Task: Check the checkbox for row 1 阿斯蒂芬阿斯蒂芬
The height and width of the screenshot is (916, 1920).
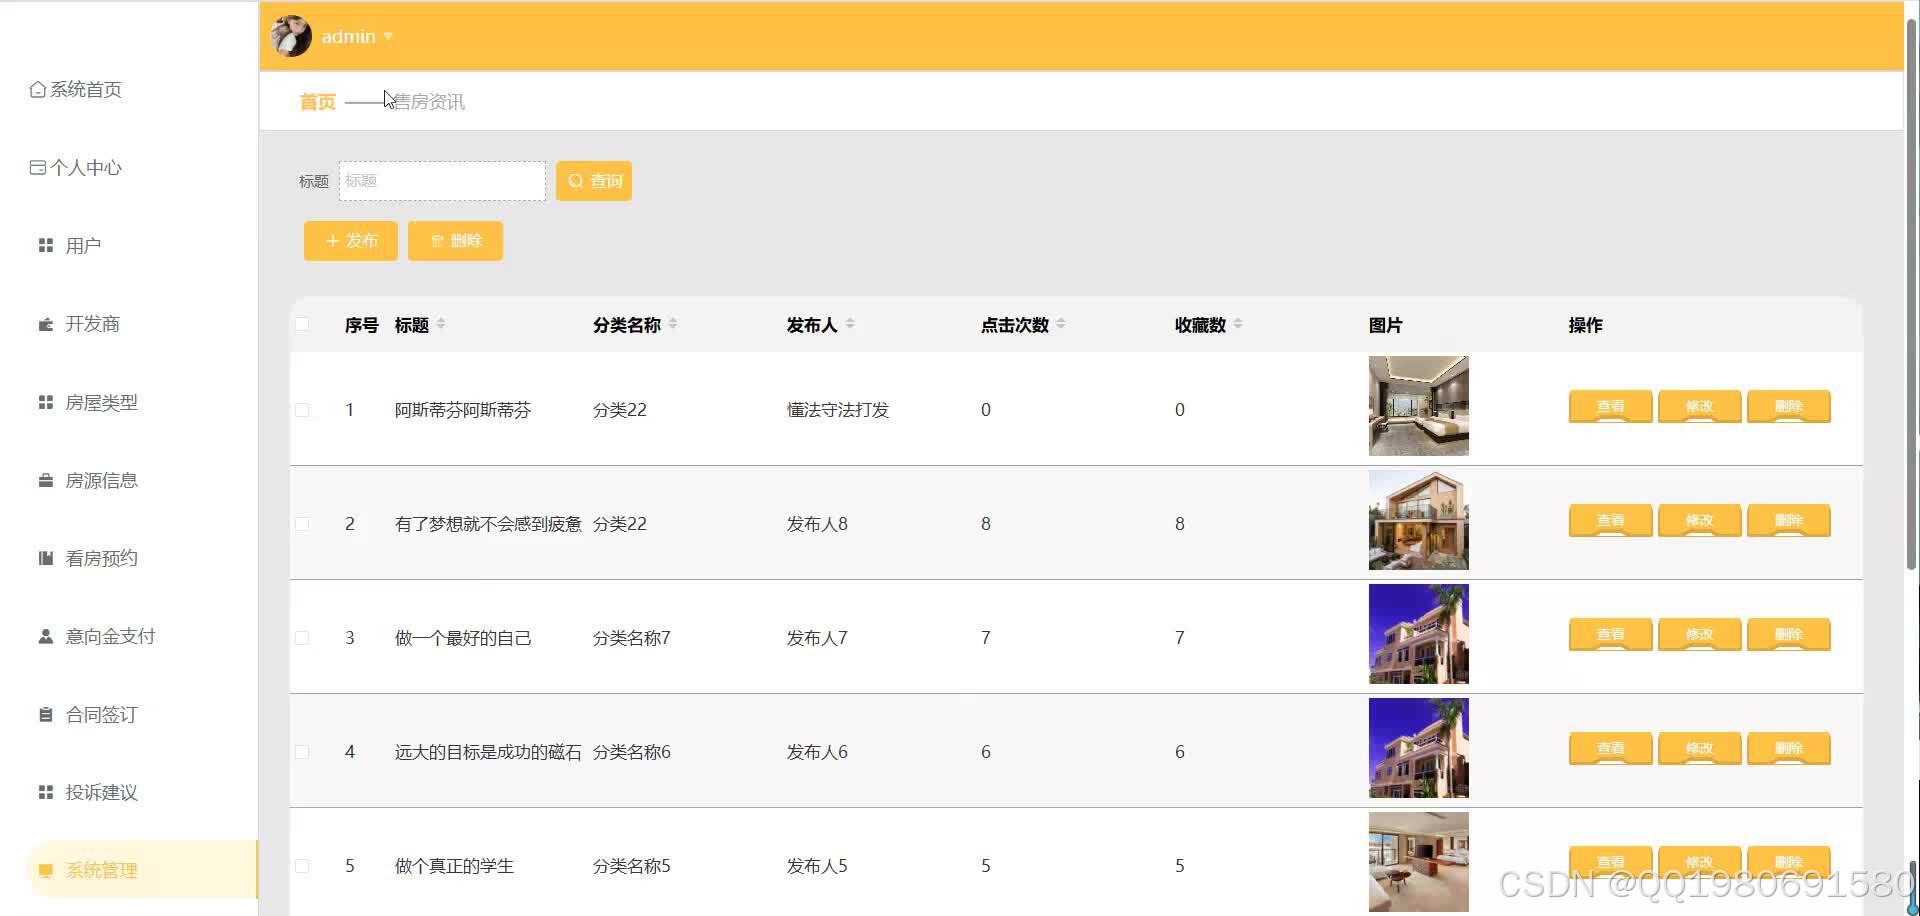Action: [x=302, y=410]
